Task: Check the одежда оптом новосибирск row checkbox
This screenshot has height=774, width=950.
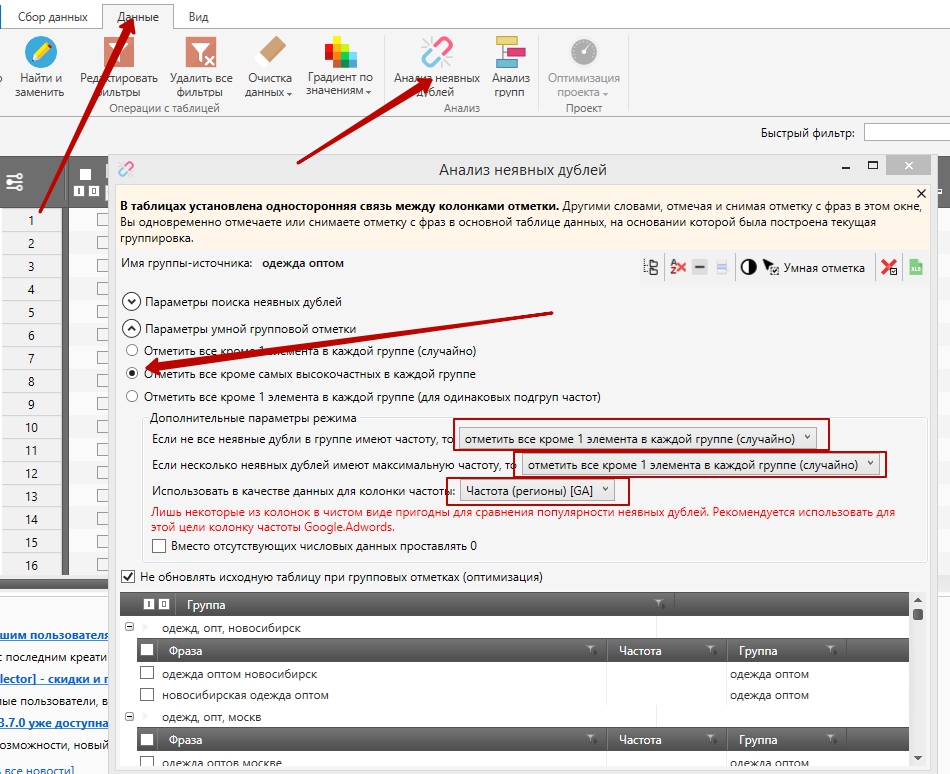Action: [x=147, y=673]
